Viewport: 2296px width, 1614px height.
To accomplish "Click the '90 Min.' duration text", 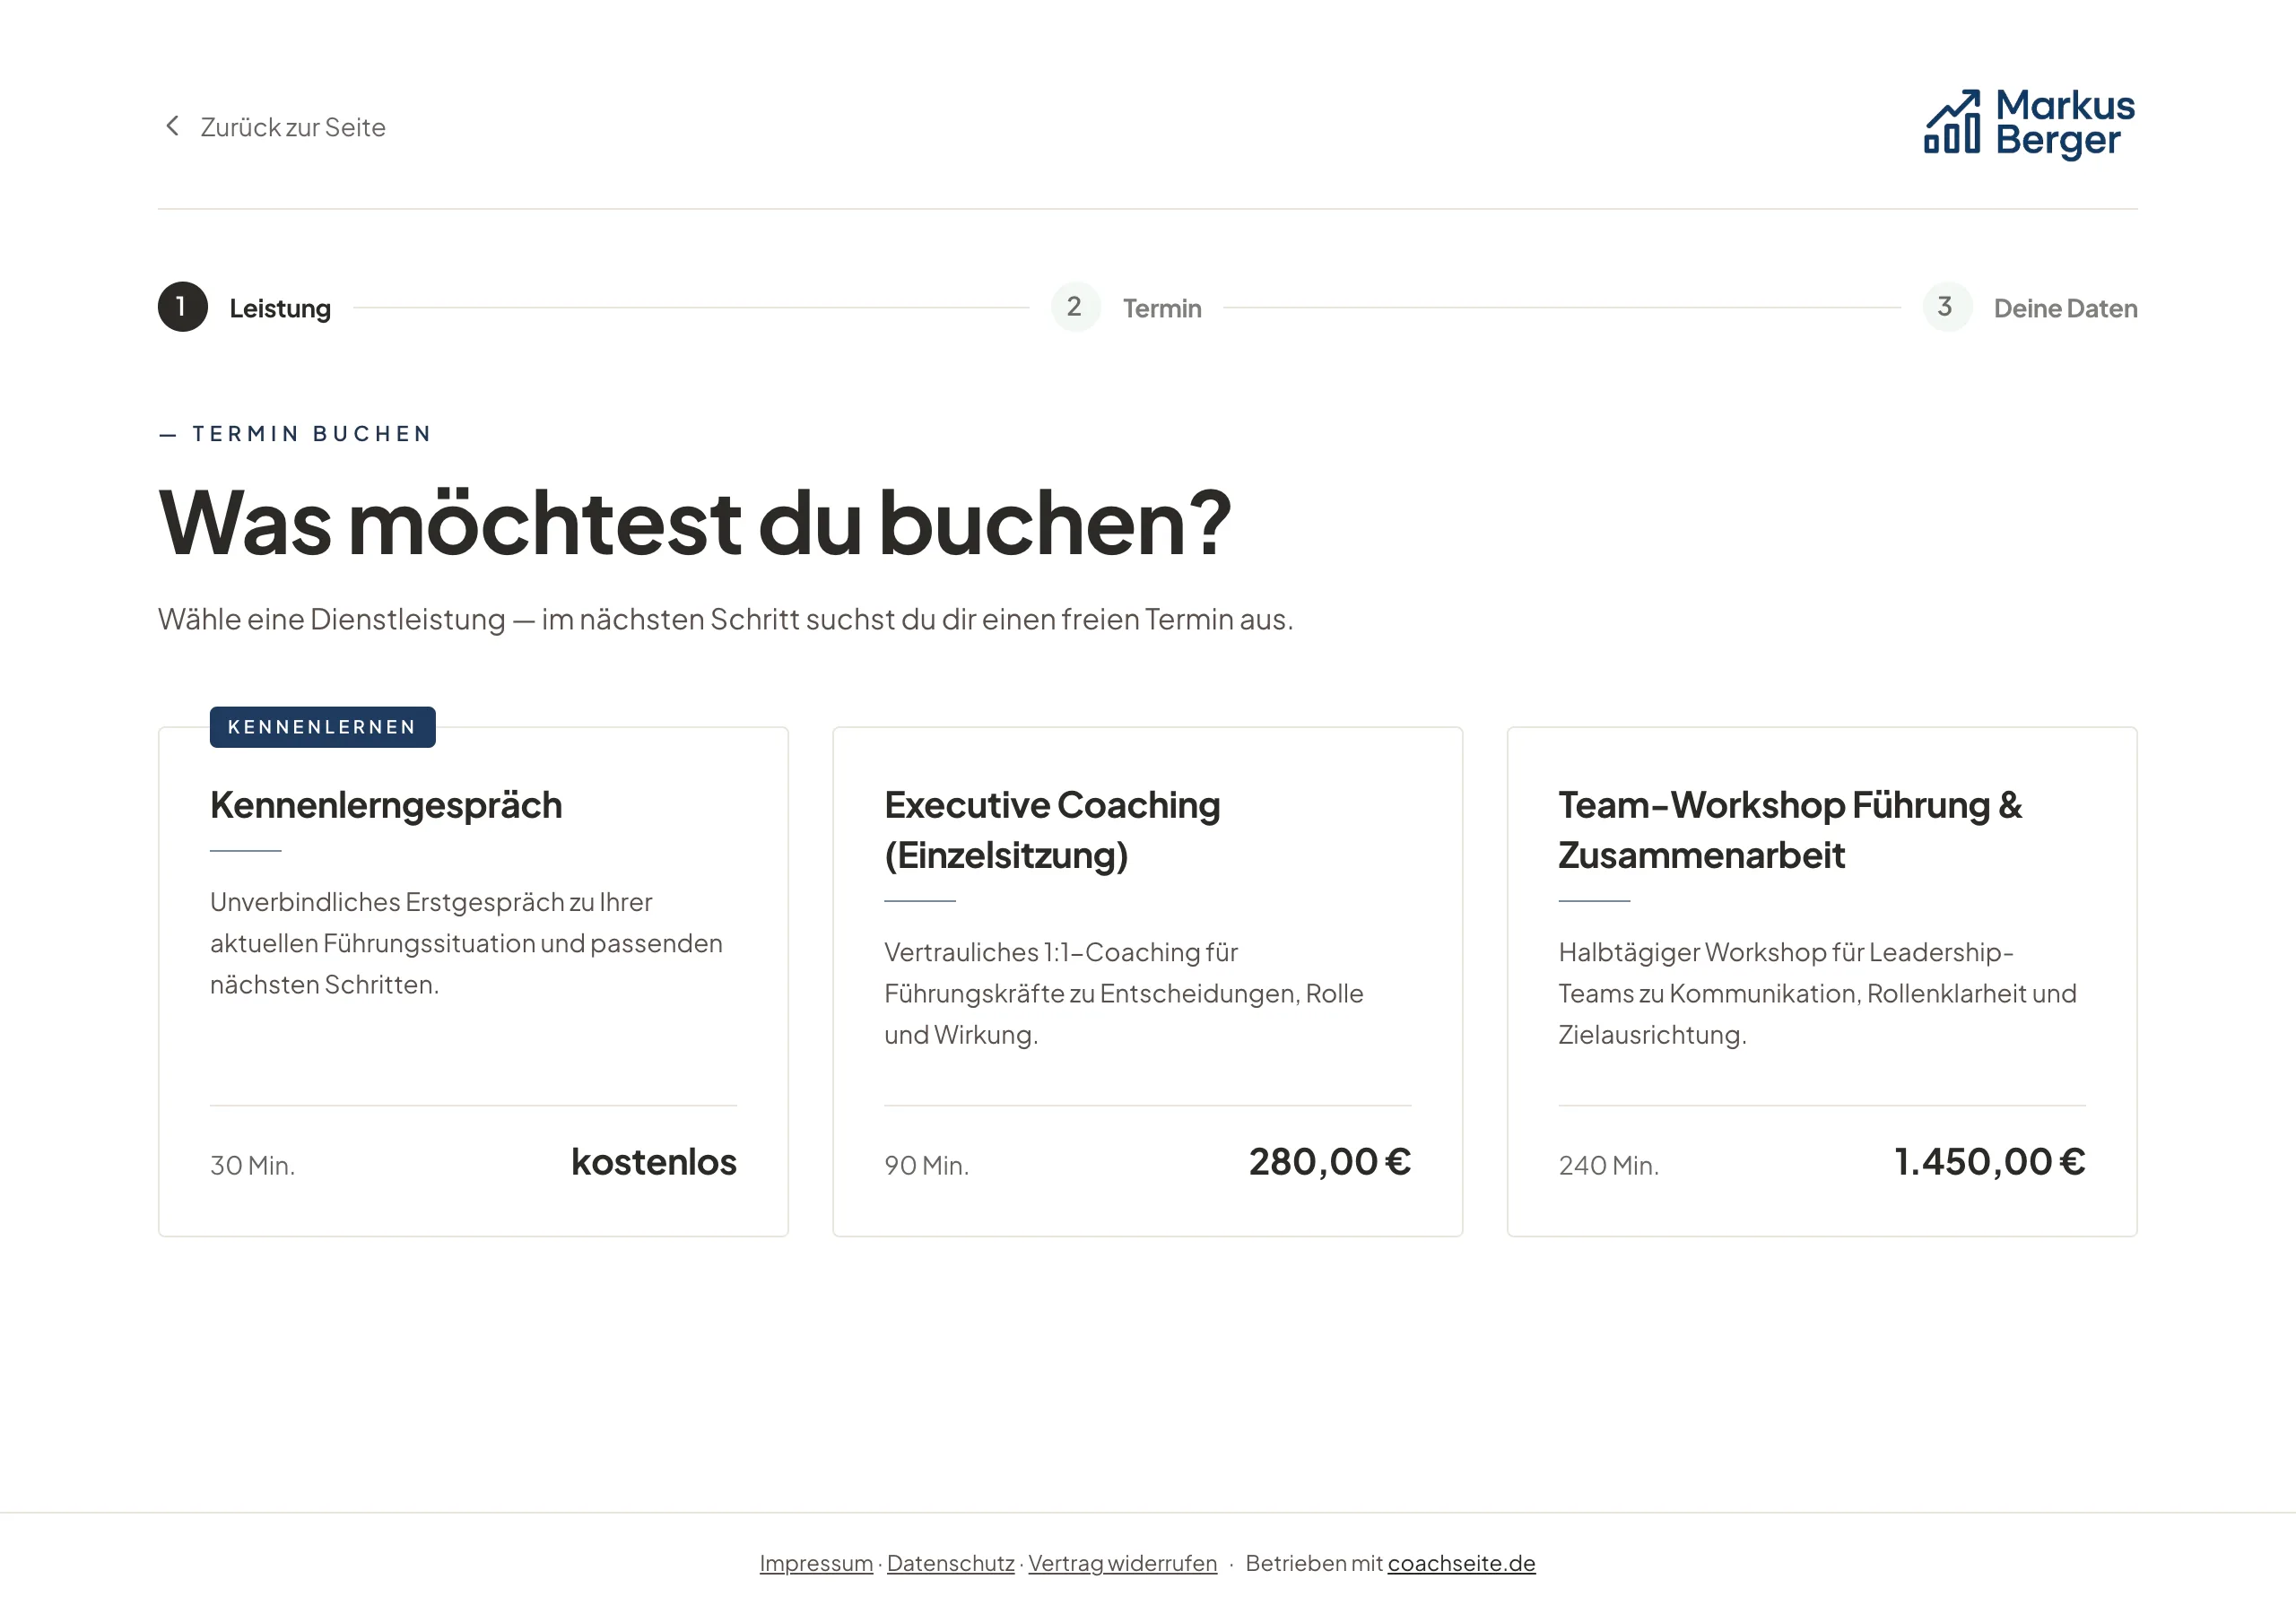I will pyautogui.click(x=926, y=1165).
